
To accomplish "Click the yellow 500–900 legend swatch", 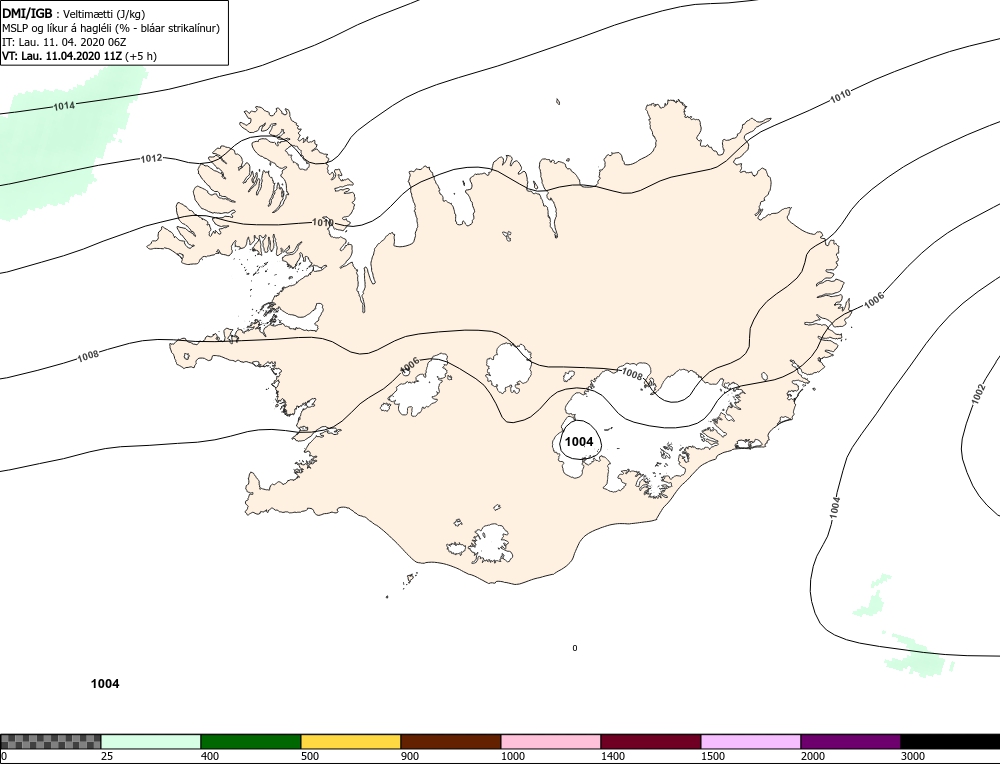I will [x=351, y=742].
